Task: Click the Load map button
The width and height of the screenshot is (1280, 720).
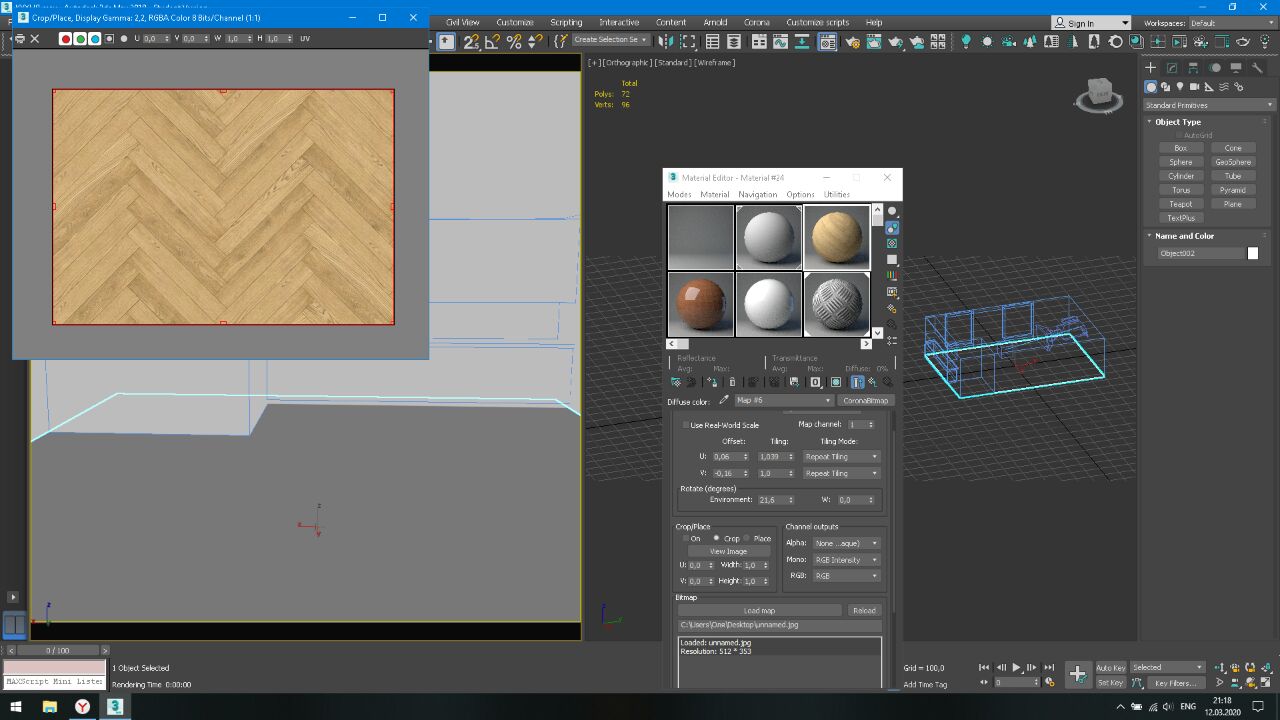Action: coord(759,610)
